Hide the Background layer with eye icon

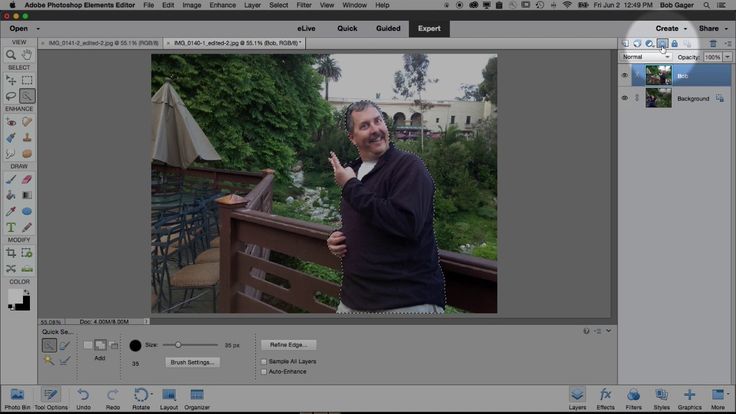tap(625, 98)
